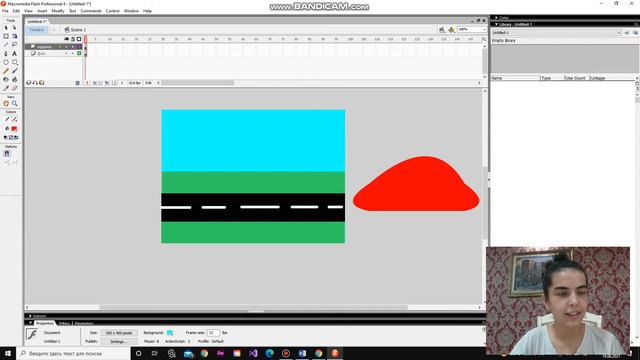Select the Selection arrow tool

pos(6,27)
